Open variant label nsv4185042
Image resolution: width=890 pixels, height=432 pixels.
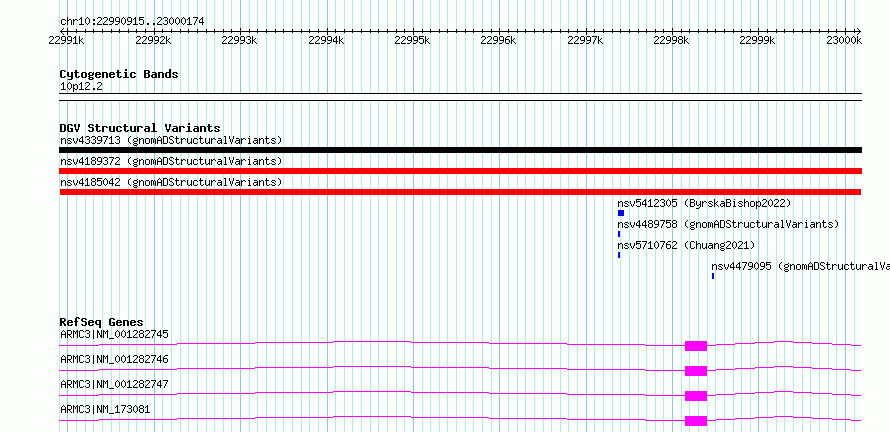[171, 182]
